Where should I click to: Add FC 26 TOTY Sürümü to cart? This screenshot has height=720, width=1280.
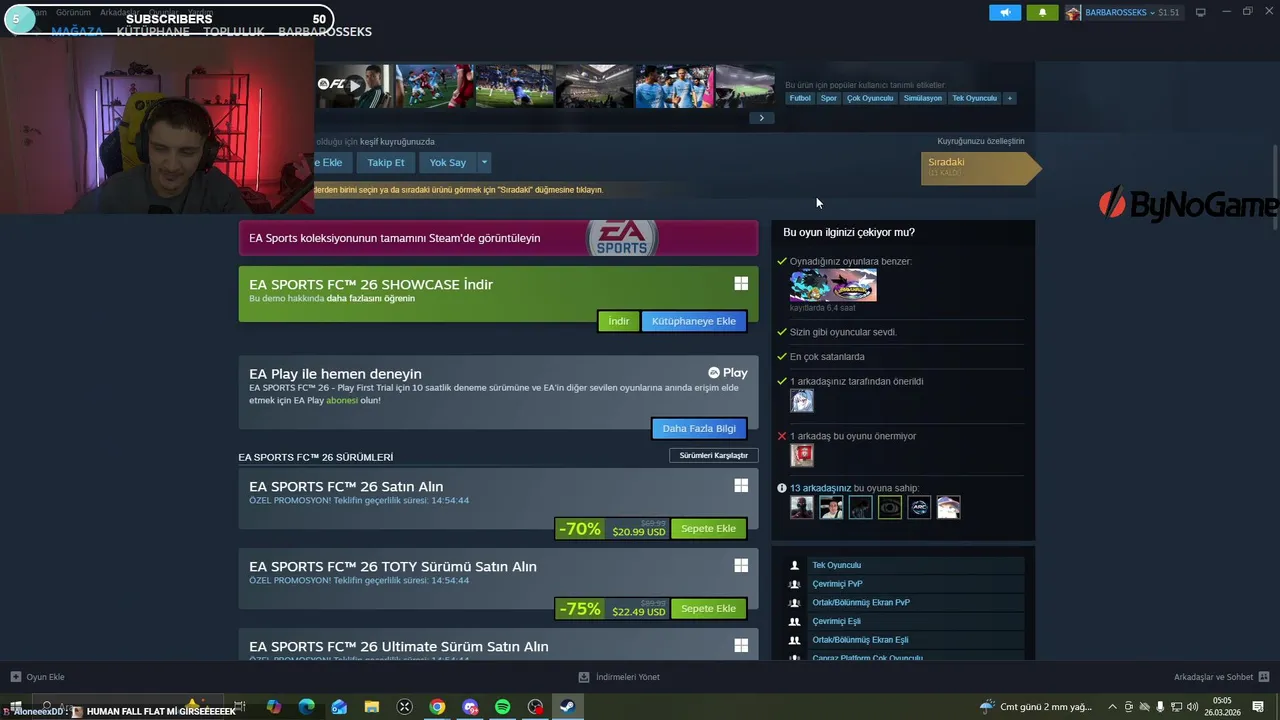[x=708, y=608]
